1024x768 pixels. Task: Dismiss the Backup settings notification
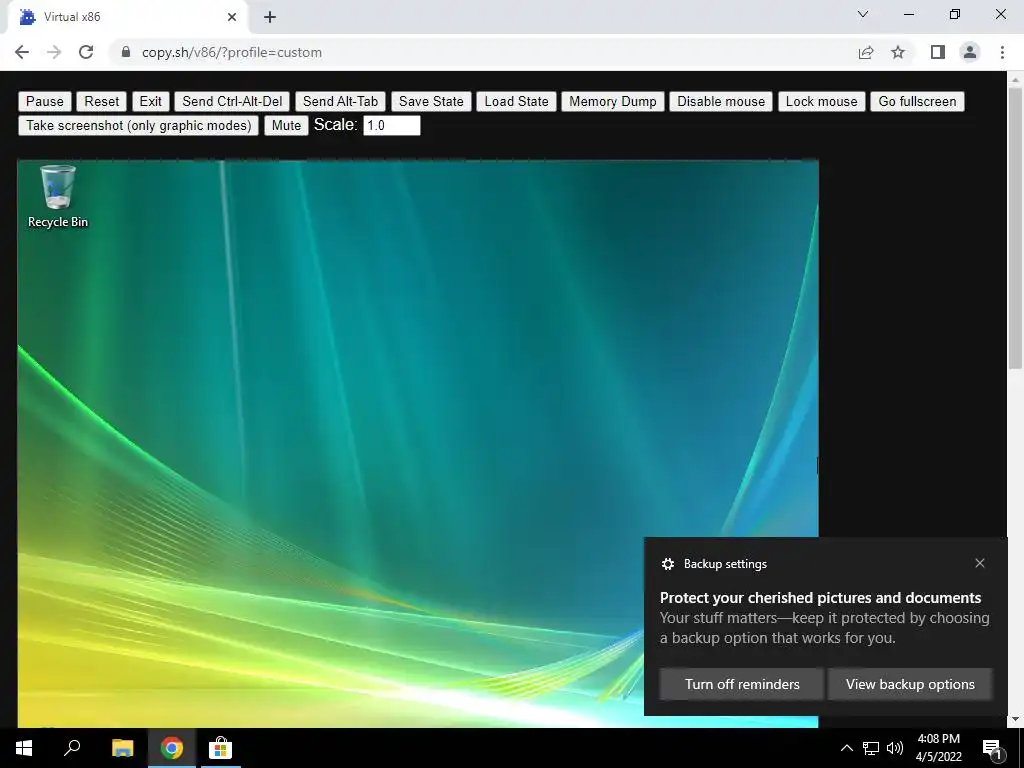[980, 563]
